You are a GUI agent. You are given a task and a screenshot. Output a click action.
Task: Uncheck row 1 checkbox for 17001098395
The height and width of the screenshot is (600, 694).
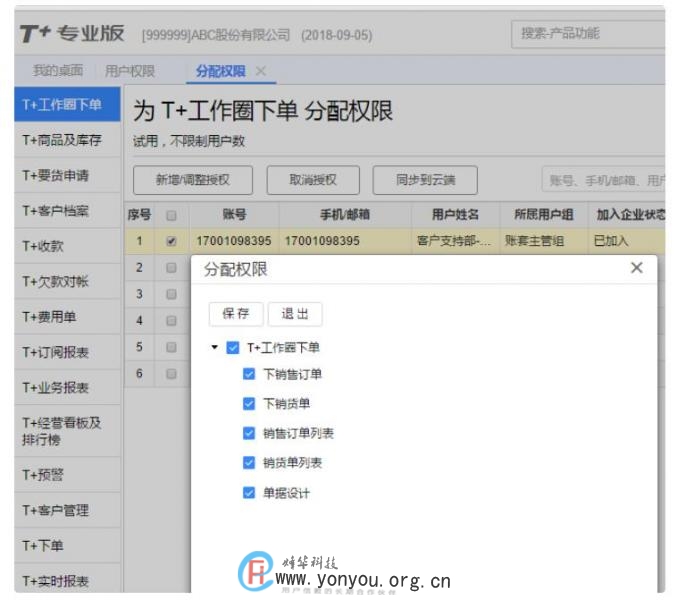coord(171,241)
